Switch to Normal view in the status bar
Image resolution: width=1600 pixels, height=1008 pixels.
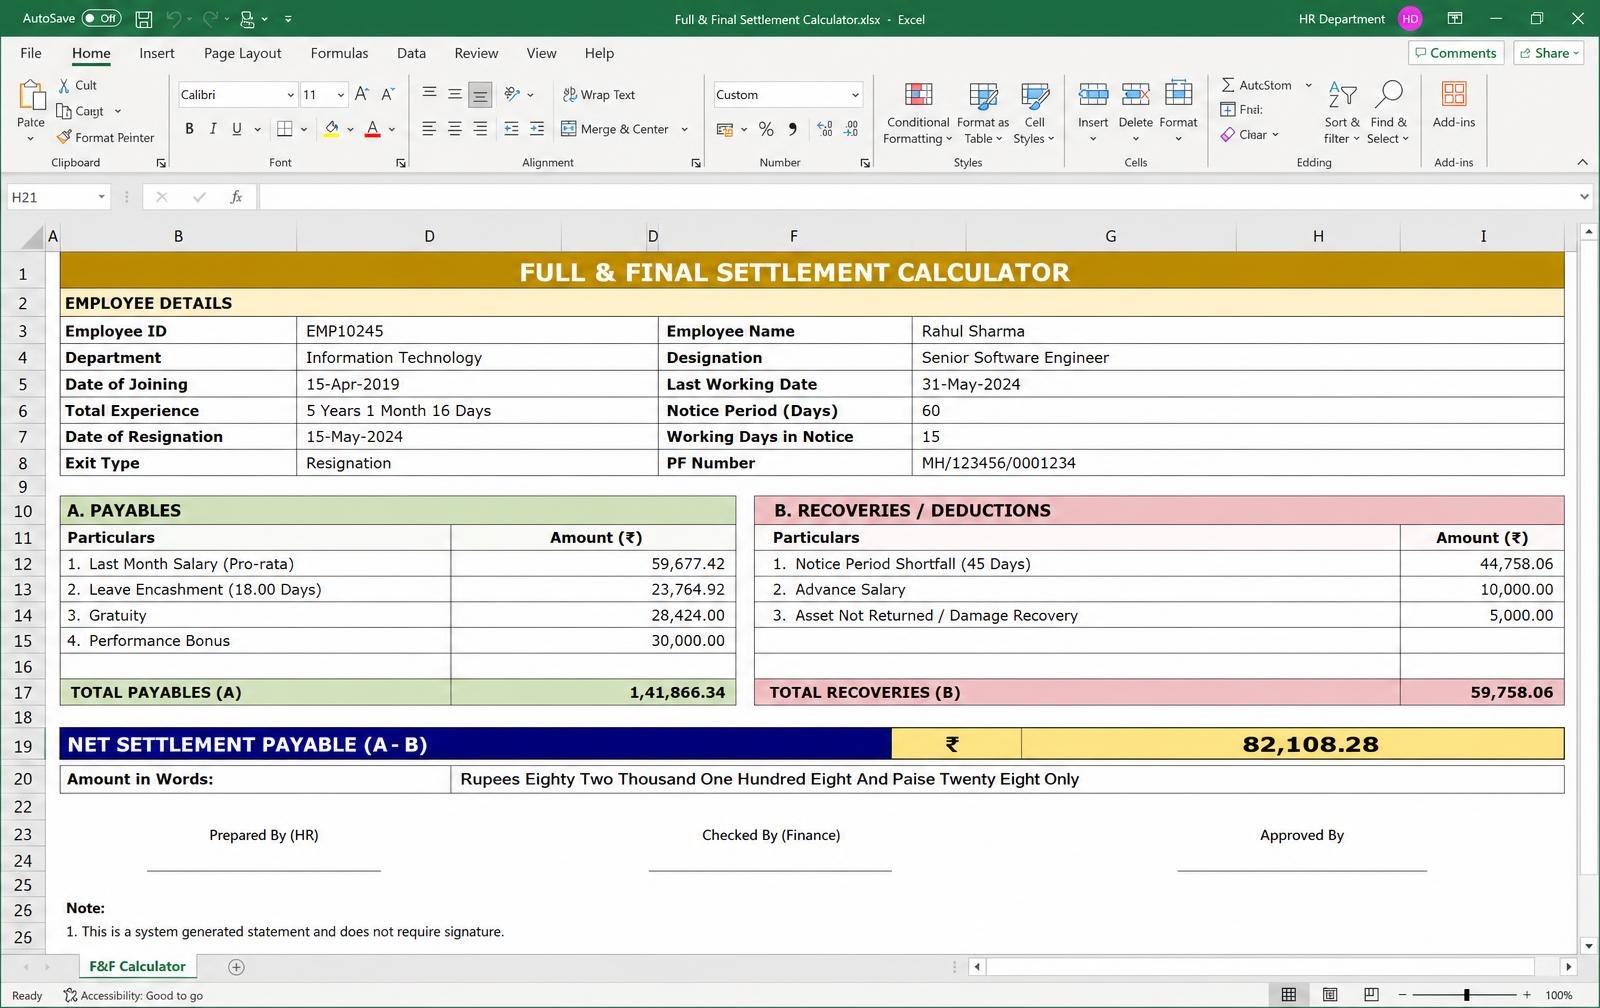(1289, 995)
